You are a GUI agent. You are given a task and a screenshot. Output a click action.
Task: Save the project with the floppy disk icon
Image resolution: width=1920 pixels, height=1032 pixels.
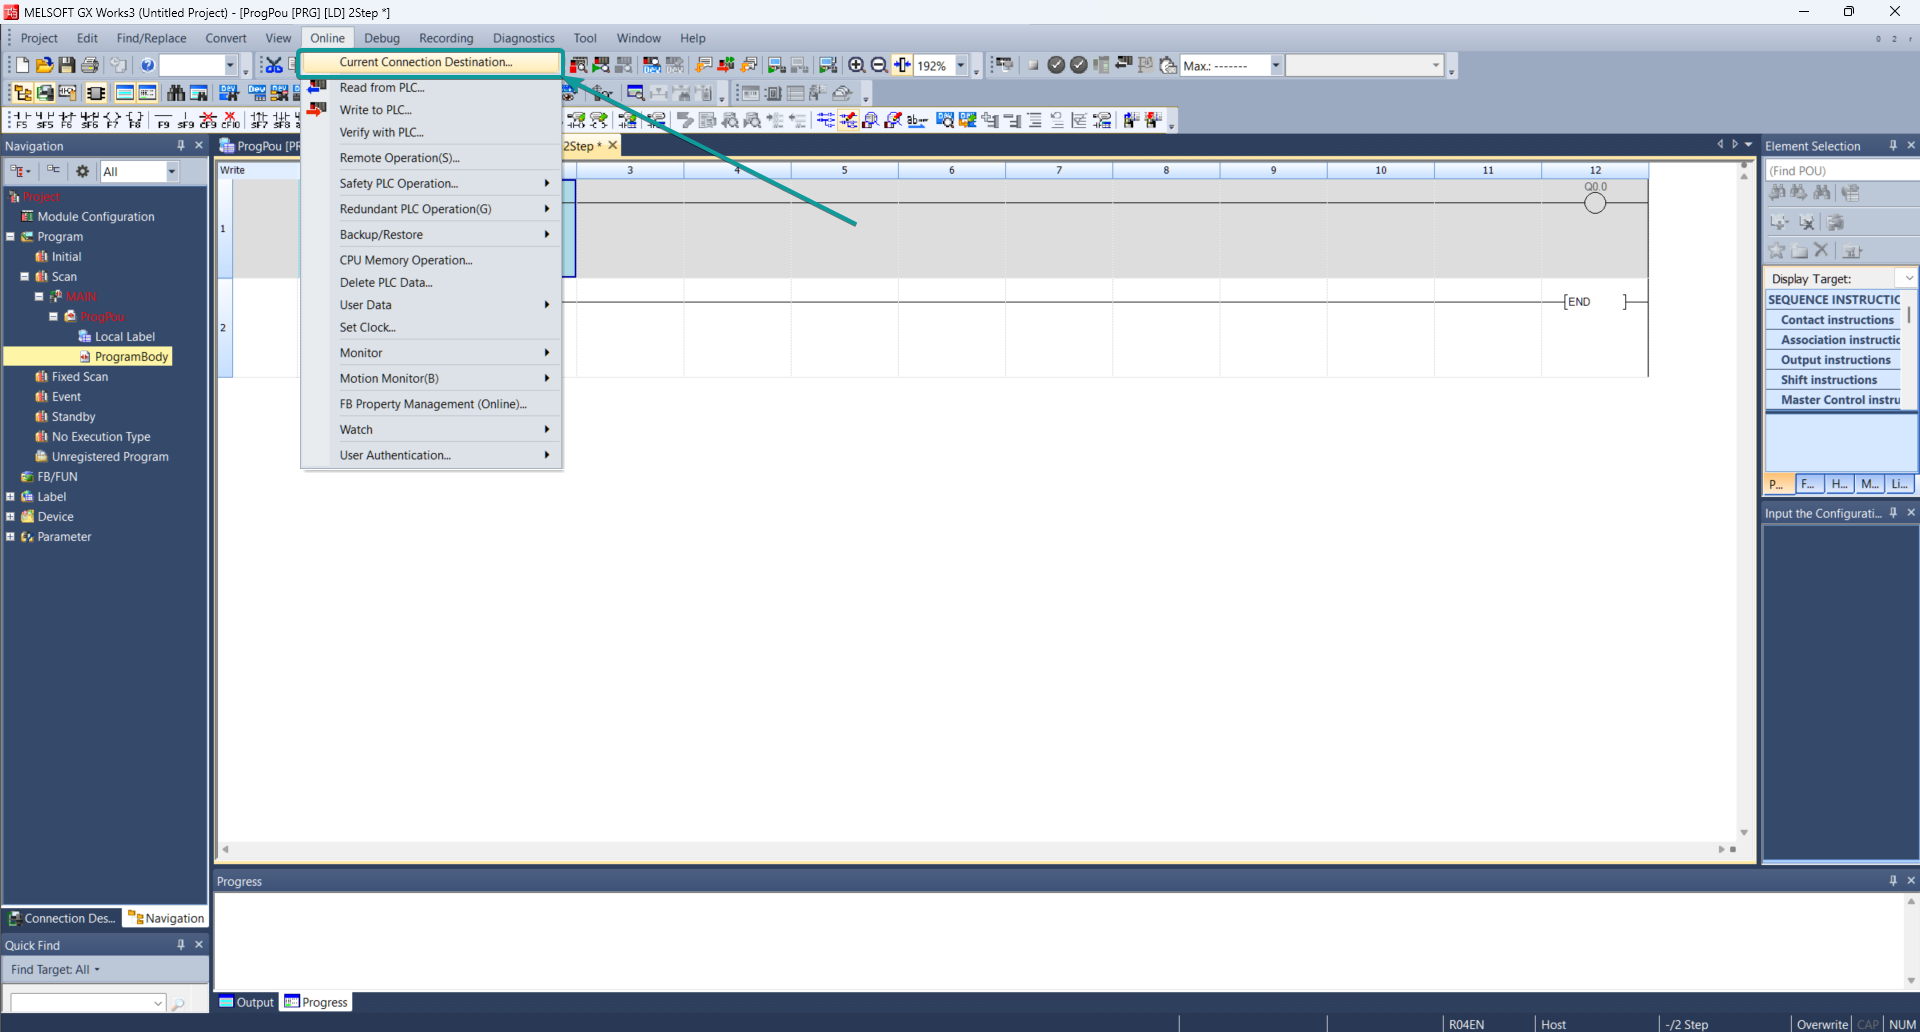pos(67,65)
